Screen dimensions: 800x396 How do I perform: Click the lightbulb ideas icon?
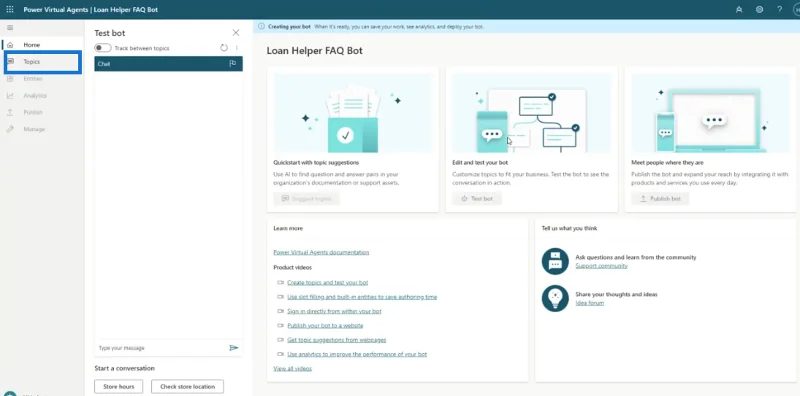coord(555,299)
